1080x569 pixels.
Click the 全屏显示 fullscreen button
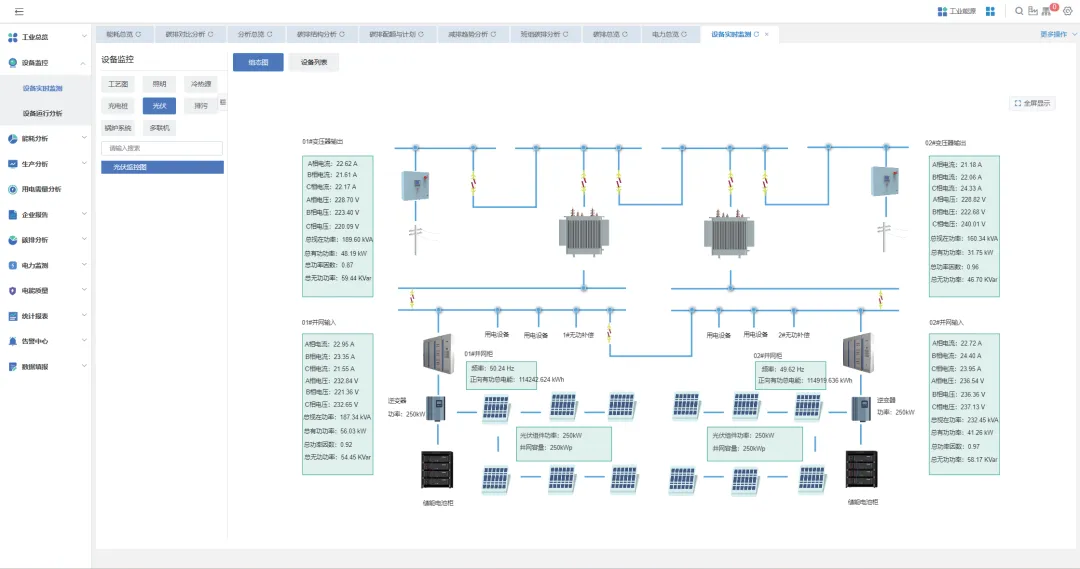click(x=1033, y=103)
